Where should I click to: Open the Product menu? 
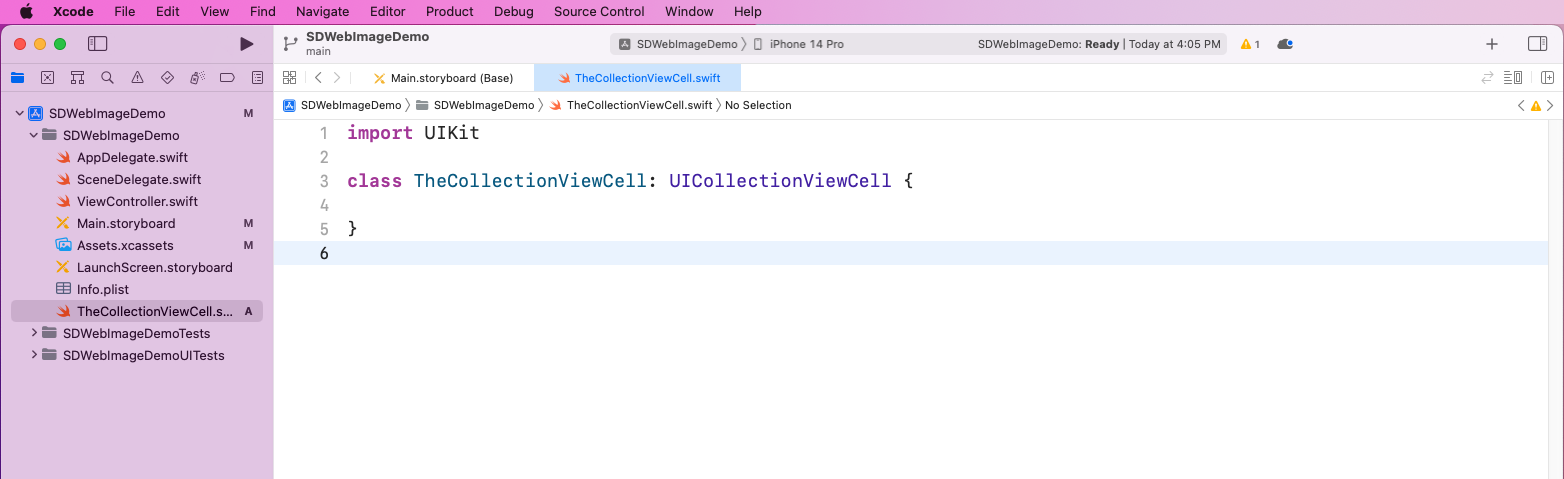[x=450, y=12]
